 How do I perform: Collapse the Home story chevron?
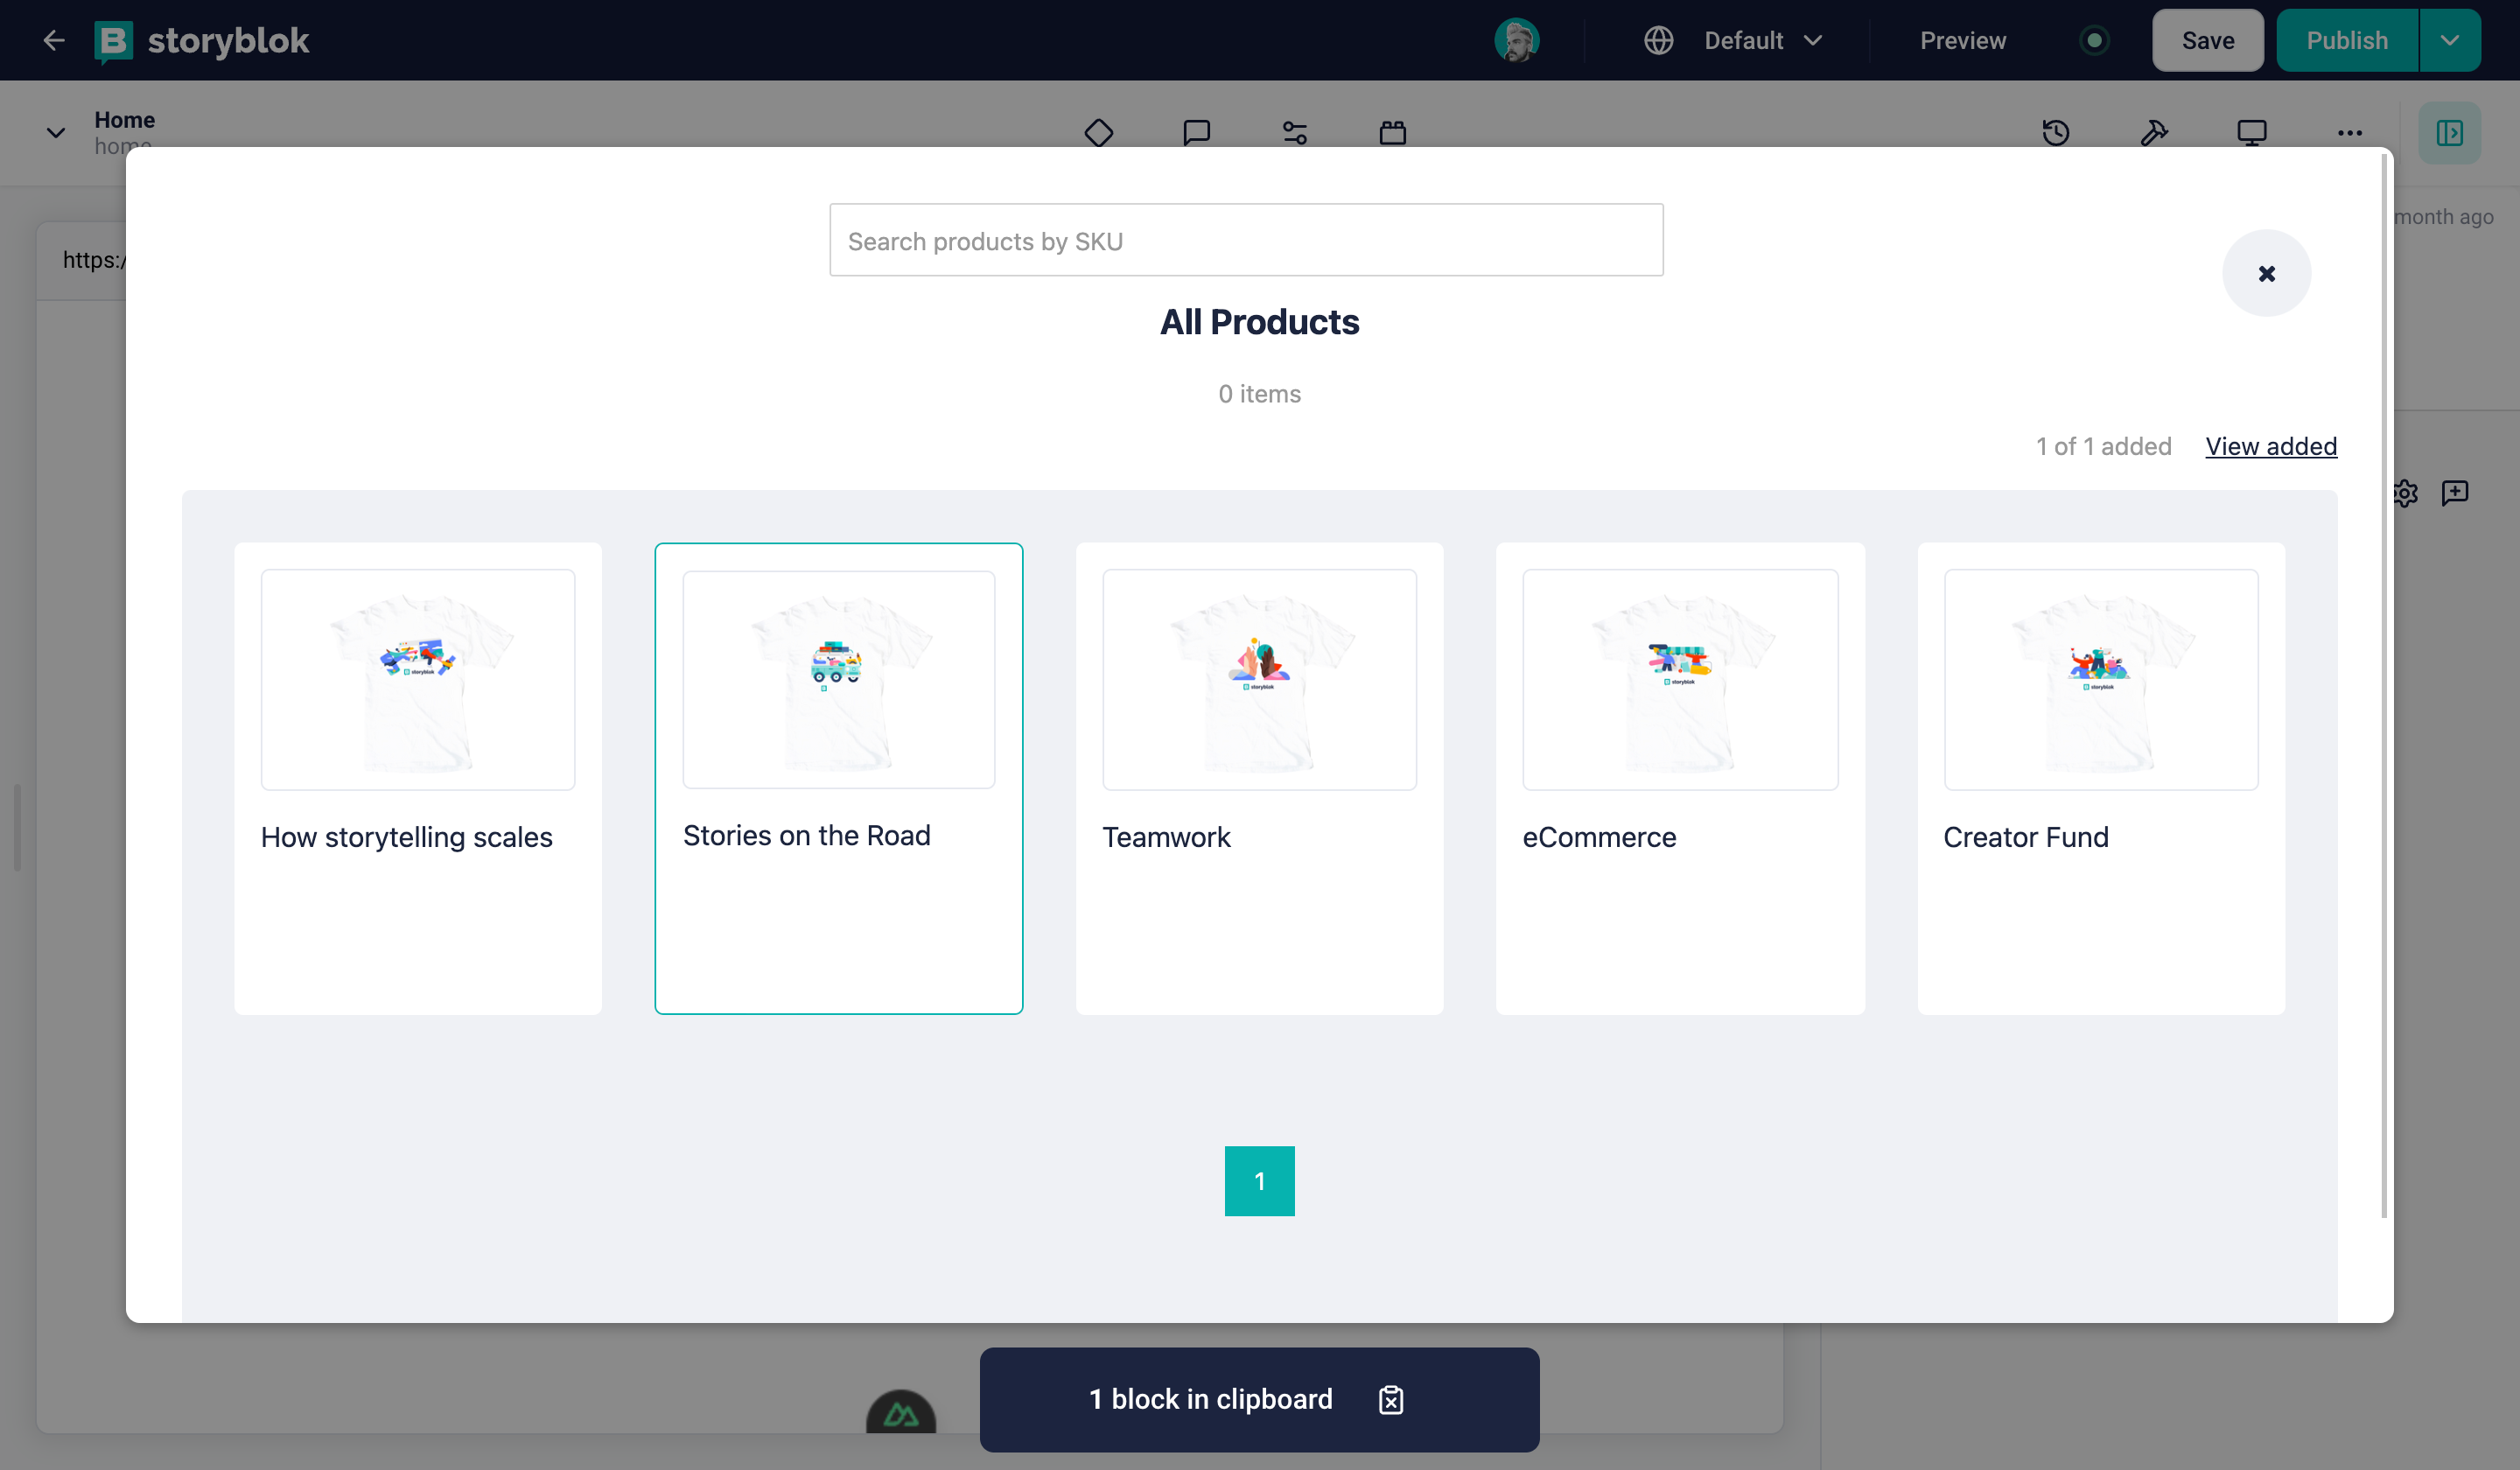click(56, 132)
